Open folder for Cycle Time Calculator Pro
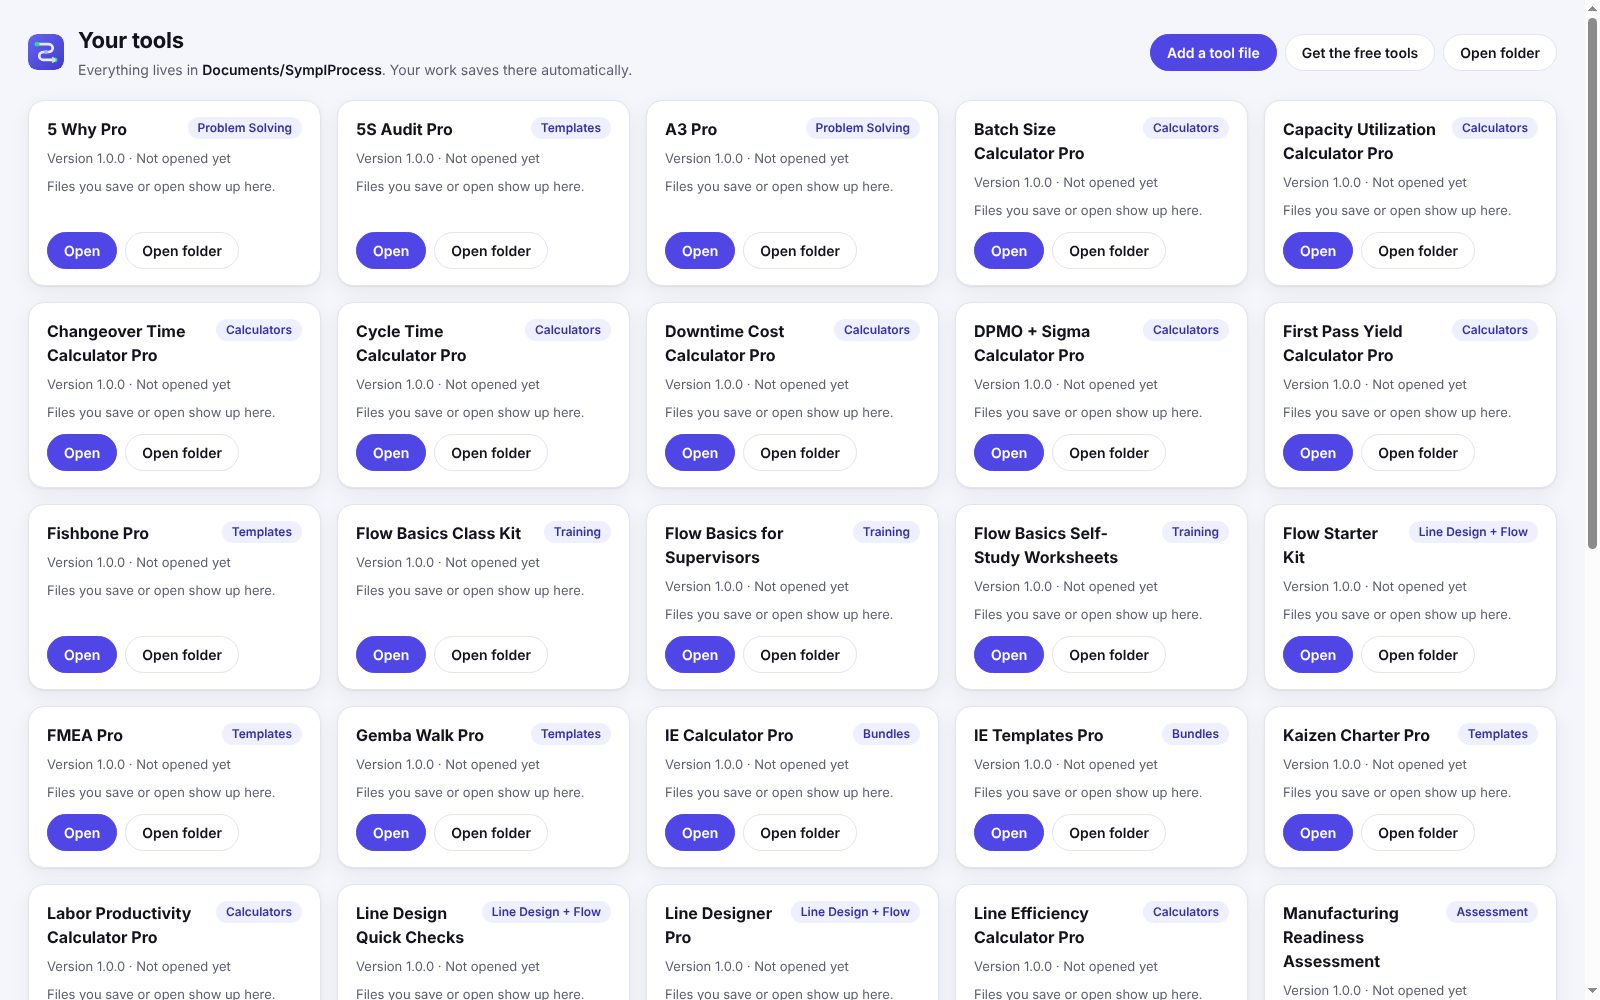 click(491, 453)
